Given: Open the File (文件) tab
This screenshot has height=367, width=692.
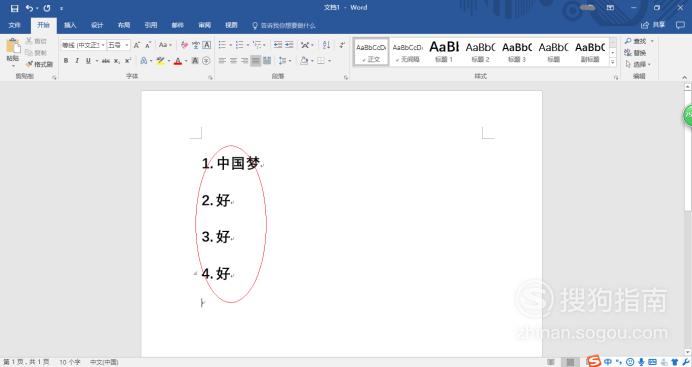Looking at the screenshot, I should pyautogui.click(x=15, y=25).
